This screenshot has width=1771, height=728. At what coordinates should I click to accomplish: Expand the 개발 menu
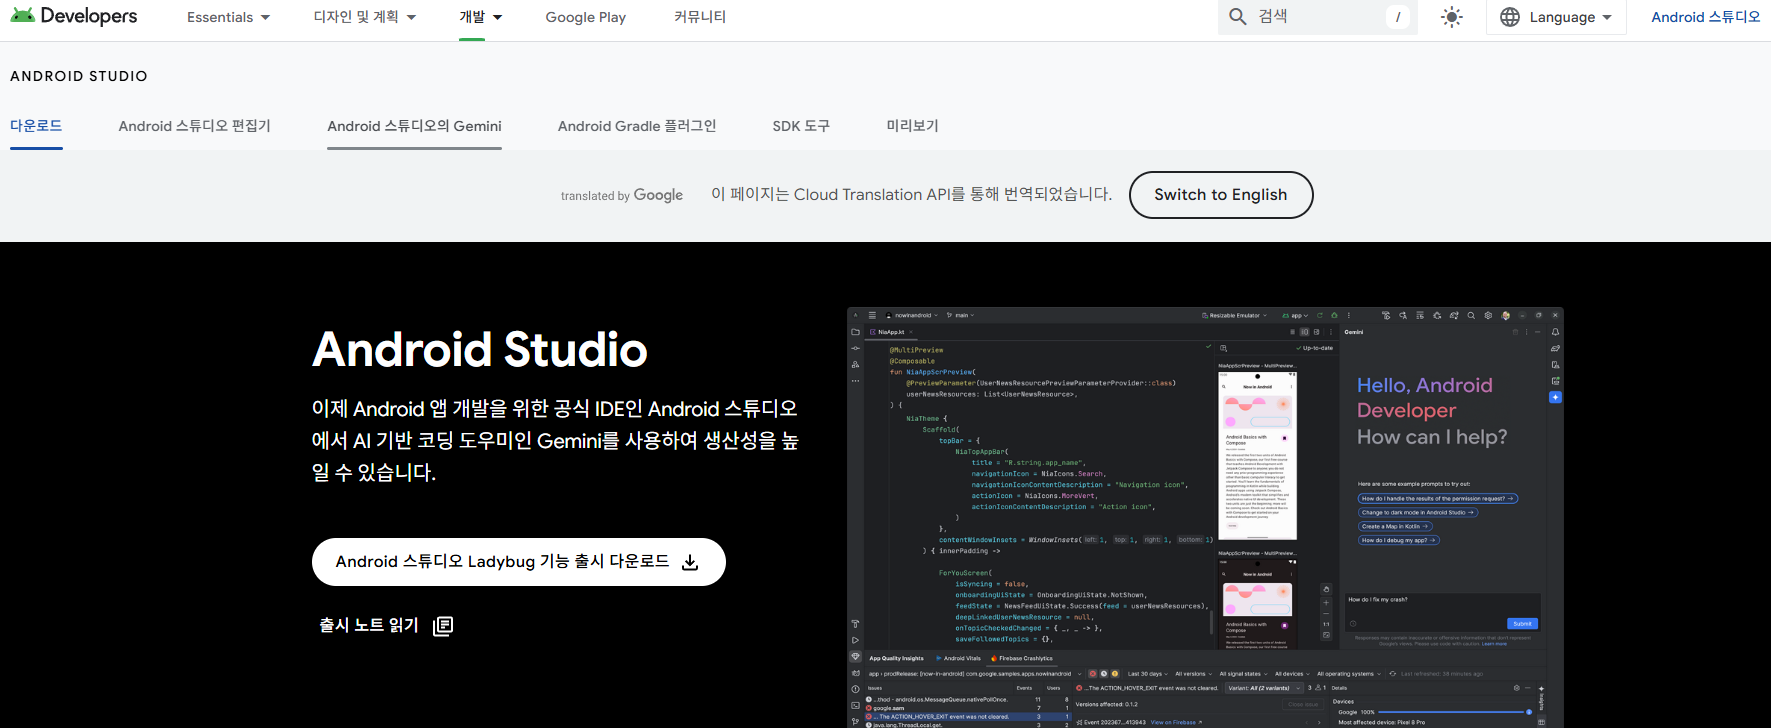(x=481, y=17)
